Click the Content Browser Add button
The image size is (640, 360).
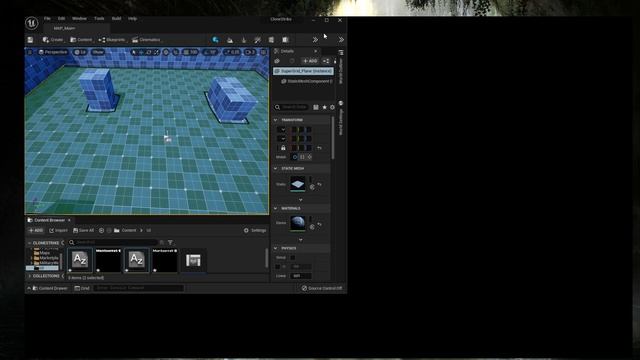(36, 230)
